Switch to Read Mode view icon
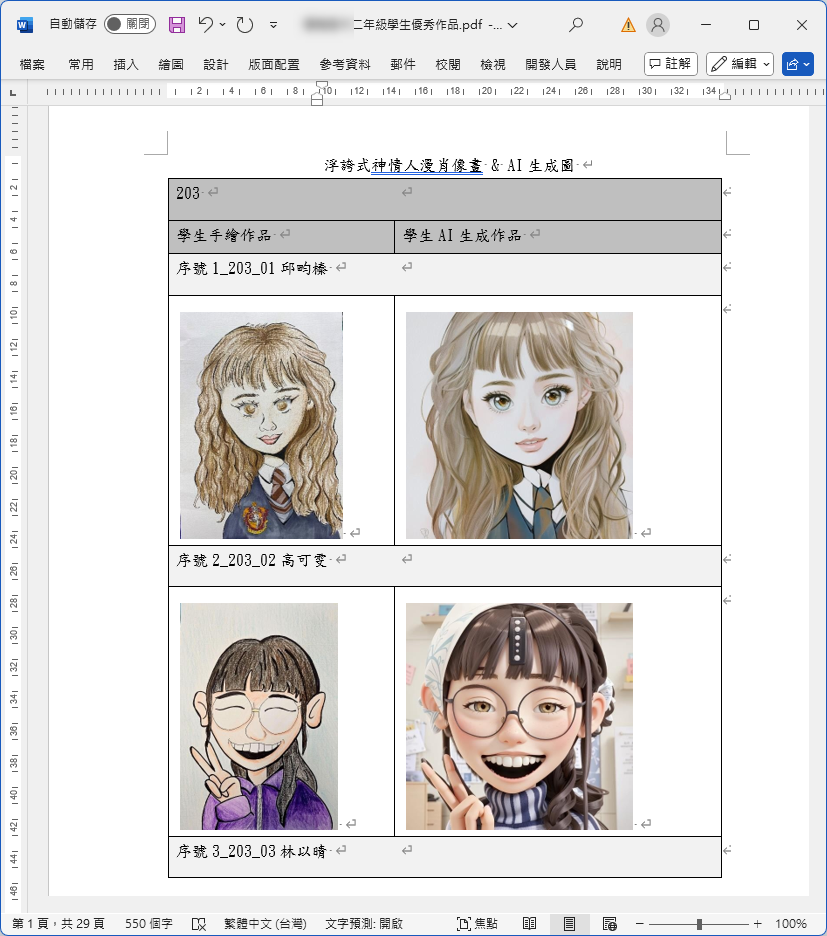The image size is (827, 936). [x=530, y=923]
